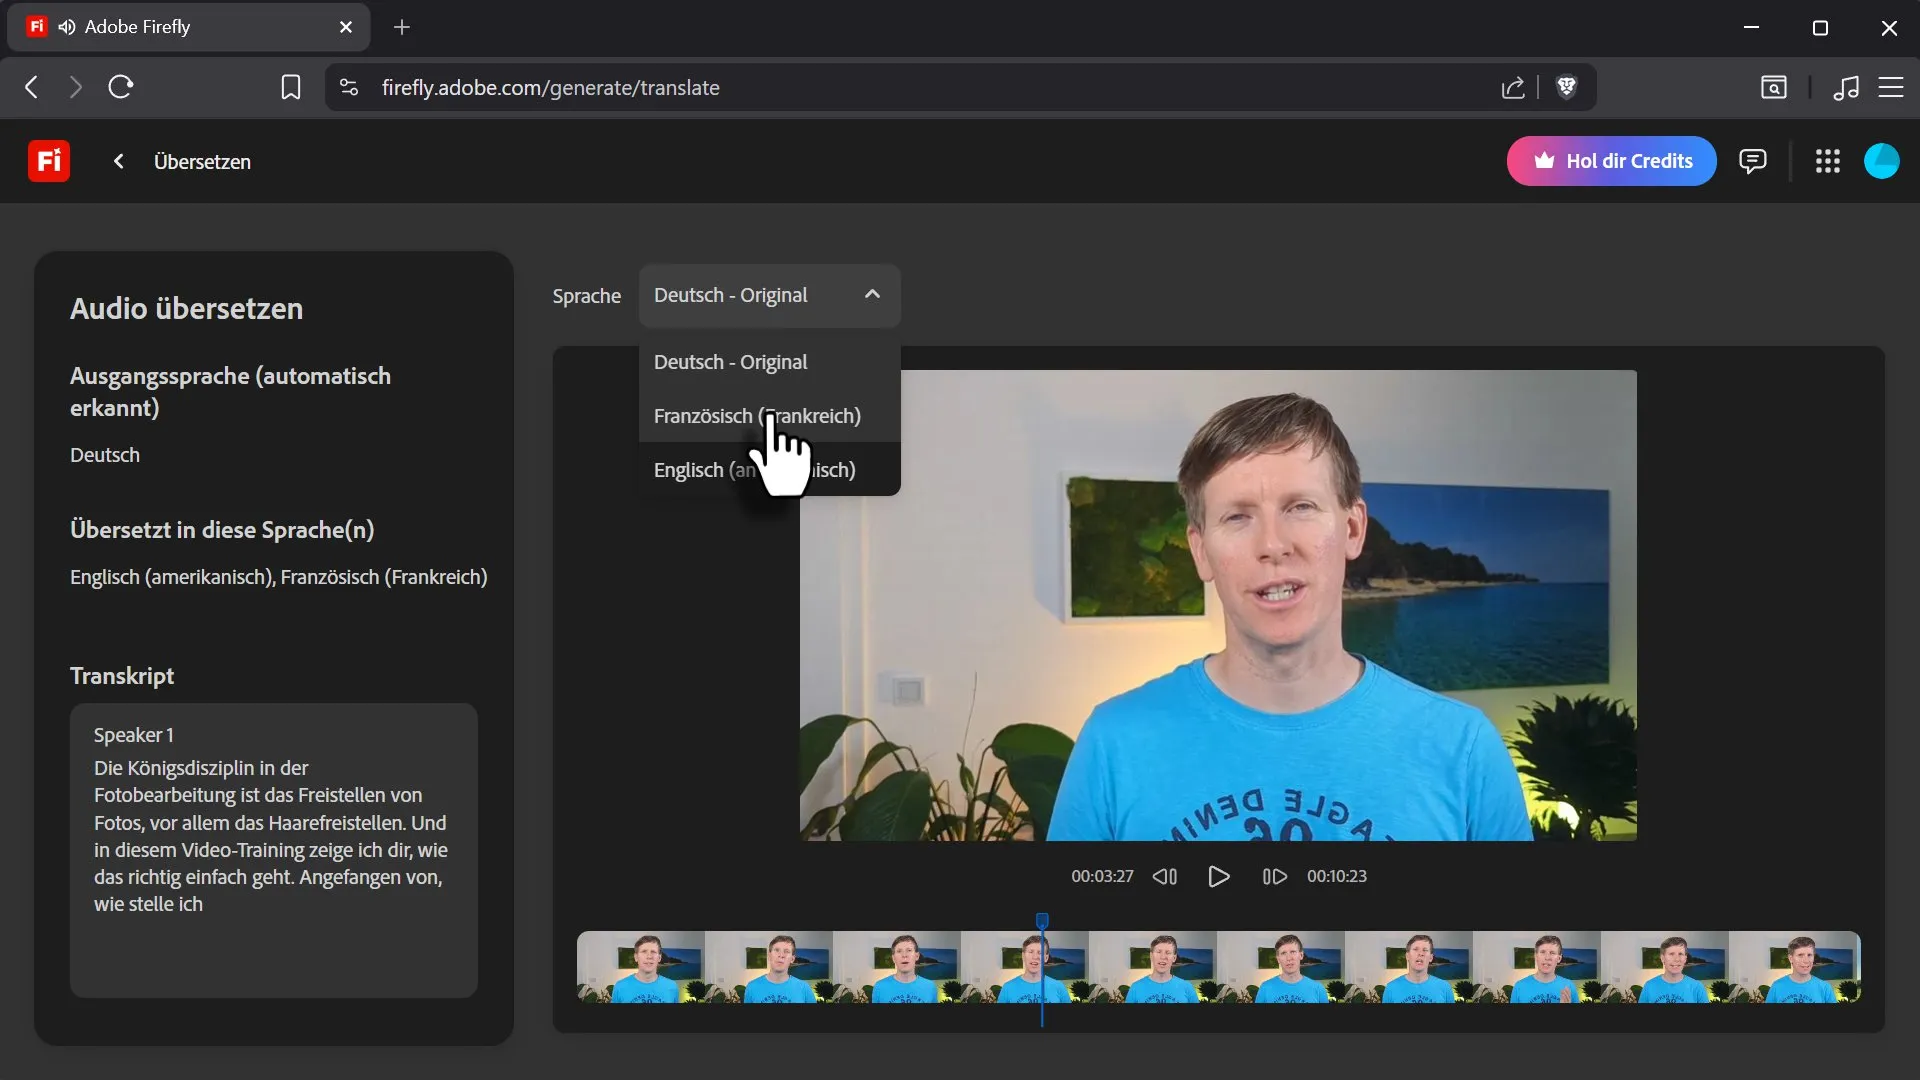
Task: Open the feedback chat icon
Action: [1752, 161]
